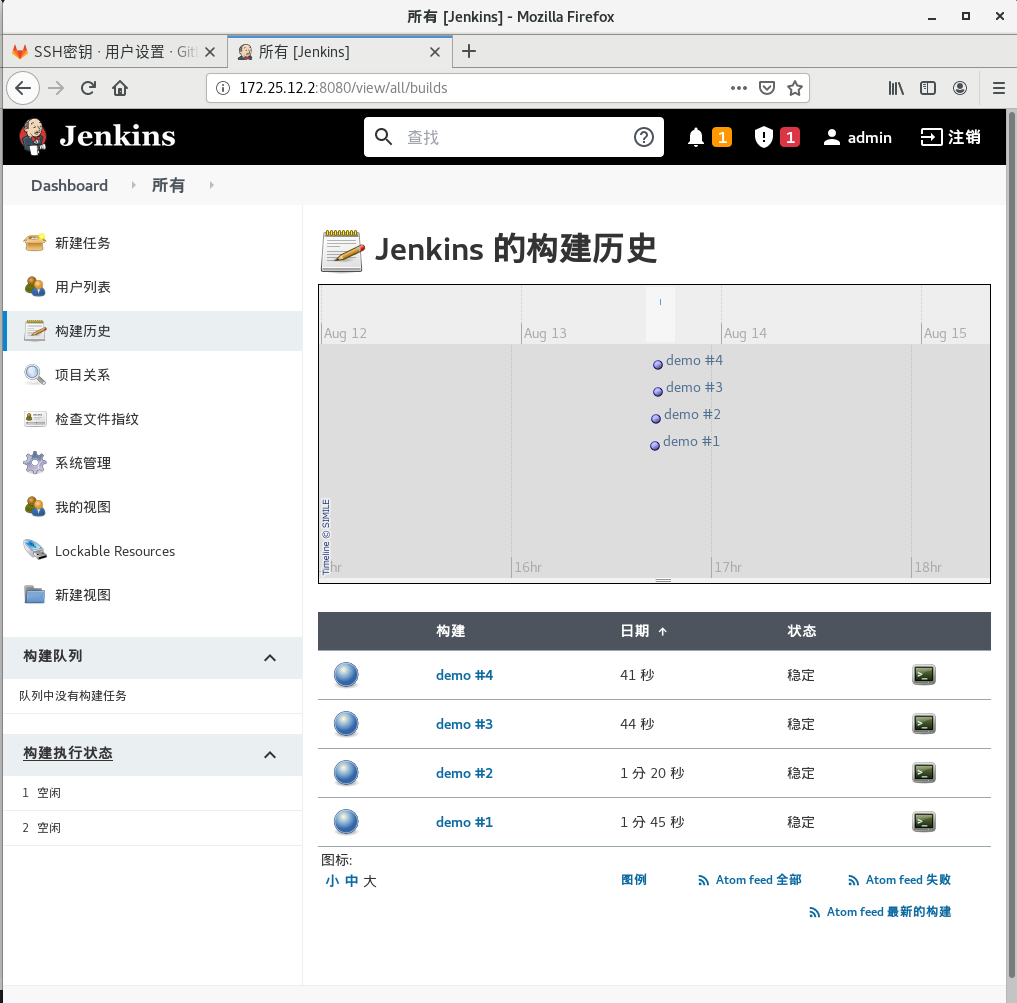Log out with 注销 button

click(950, 137)
